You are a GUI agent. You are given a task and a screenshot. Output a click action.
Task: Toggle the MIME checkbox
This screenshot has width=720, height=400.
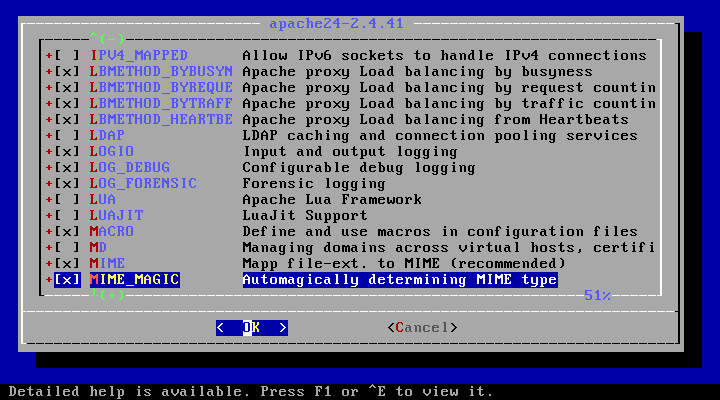coord(67,264)
